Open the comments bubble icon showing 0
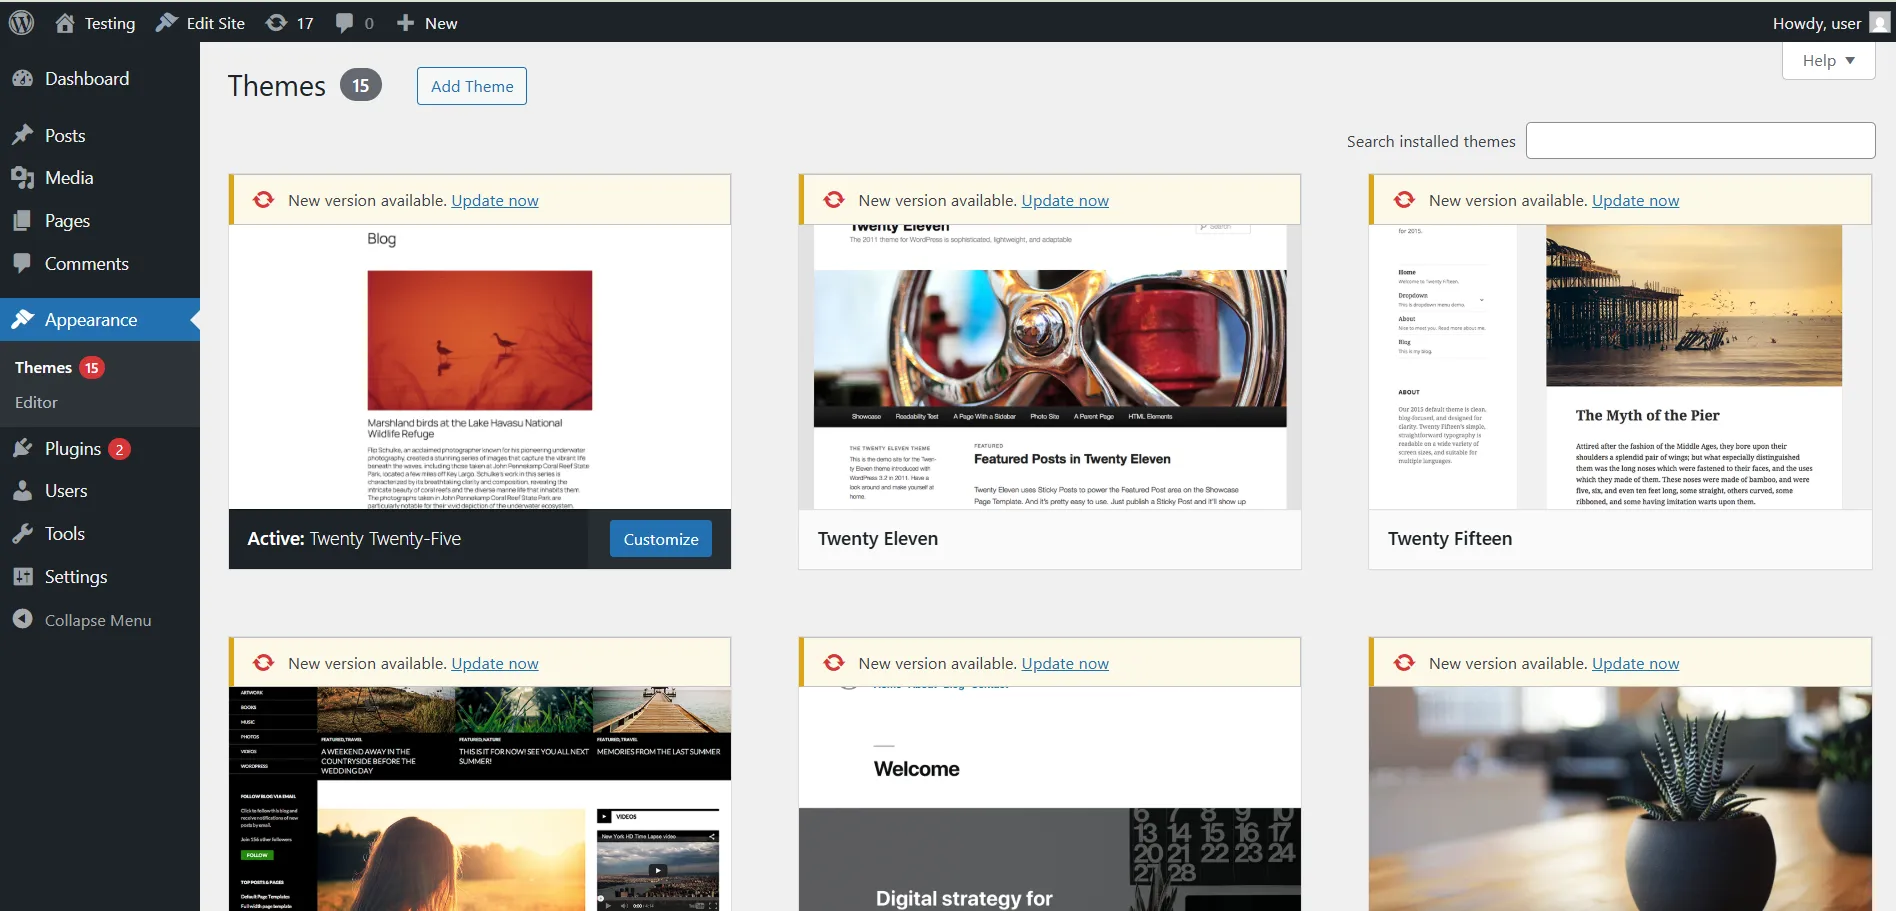This screenshot has width=1896, height=911. click(344, 23)
